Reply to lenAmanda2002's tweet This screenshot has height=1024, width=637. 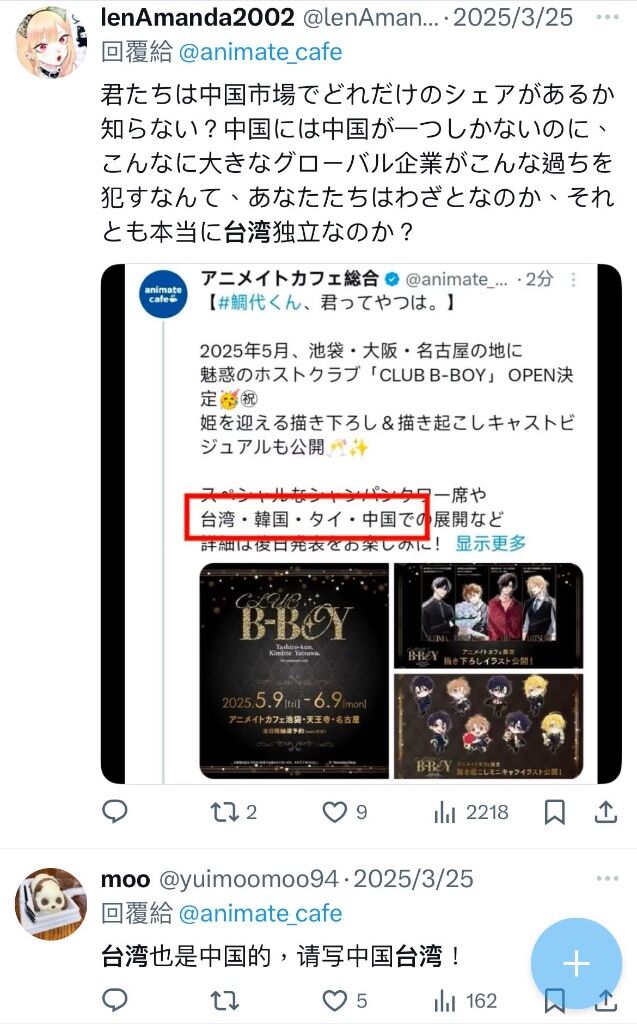(x=115, y=812)
